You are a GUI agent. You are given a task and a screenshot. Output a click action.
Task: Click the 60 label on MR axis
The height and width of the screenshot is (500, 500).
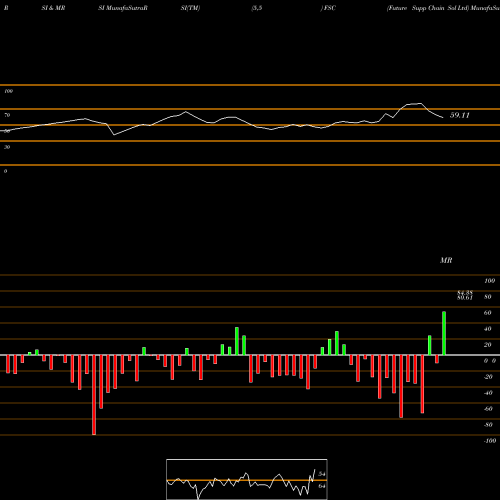[487, 313]
